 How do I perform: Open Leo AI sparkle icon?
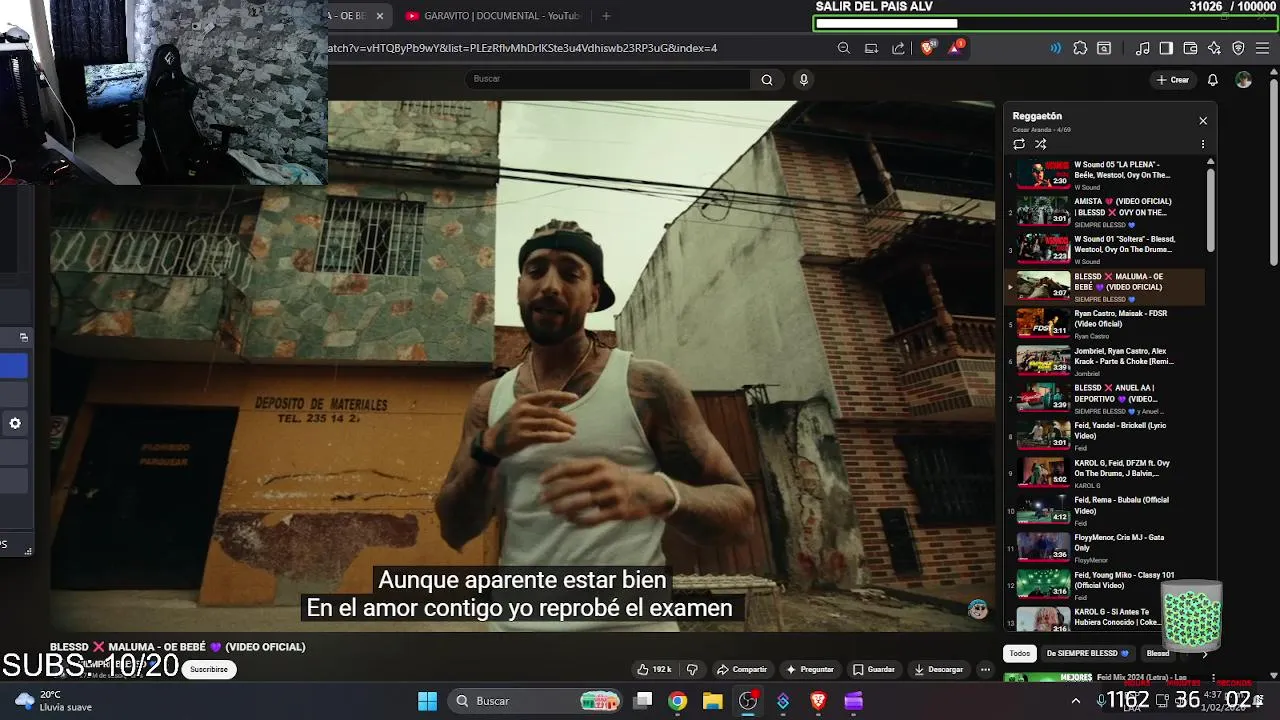(1214, 48)
